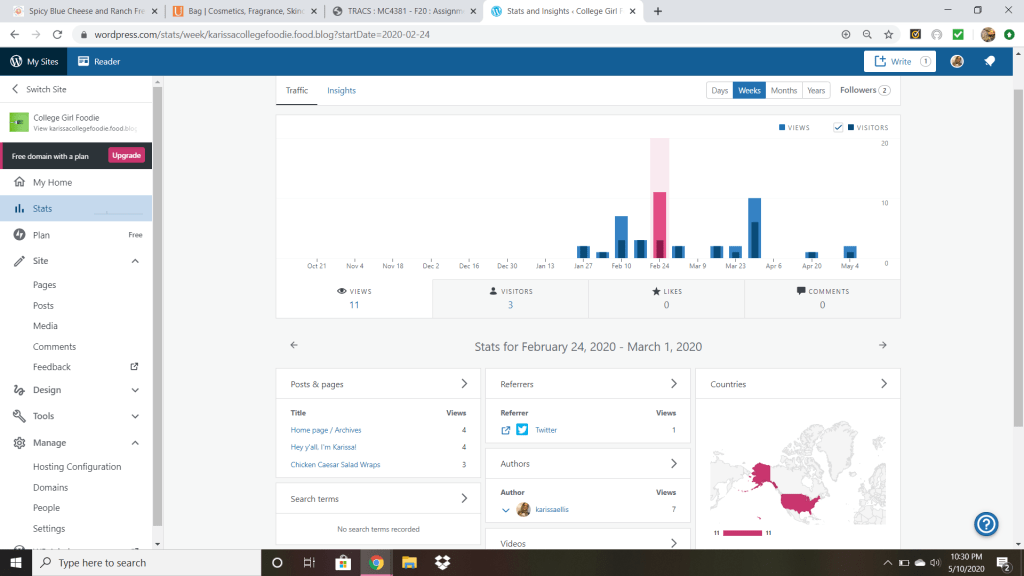Open the Plan menu item
Screen dimensions: 1024x576
coord(42,235)
